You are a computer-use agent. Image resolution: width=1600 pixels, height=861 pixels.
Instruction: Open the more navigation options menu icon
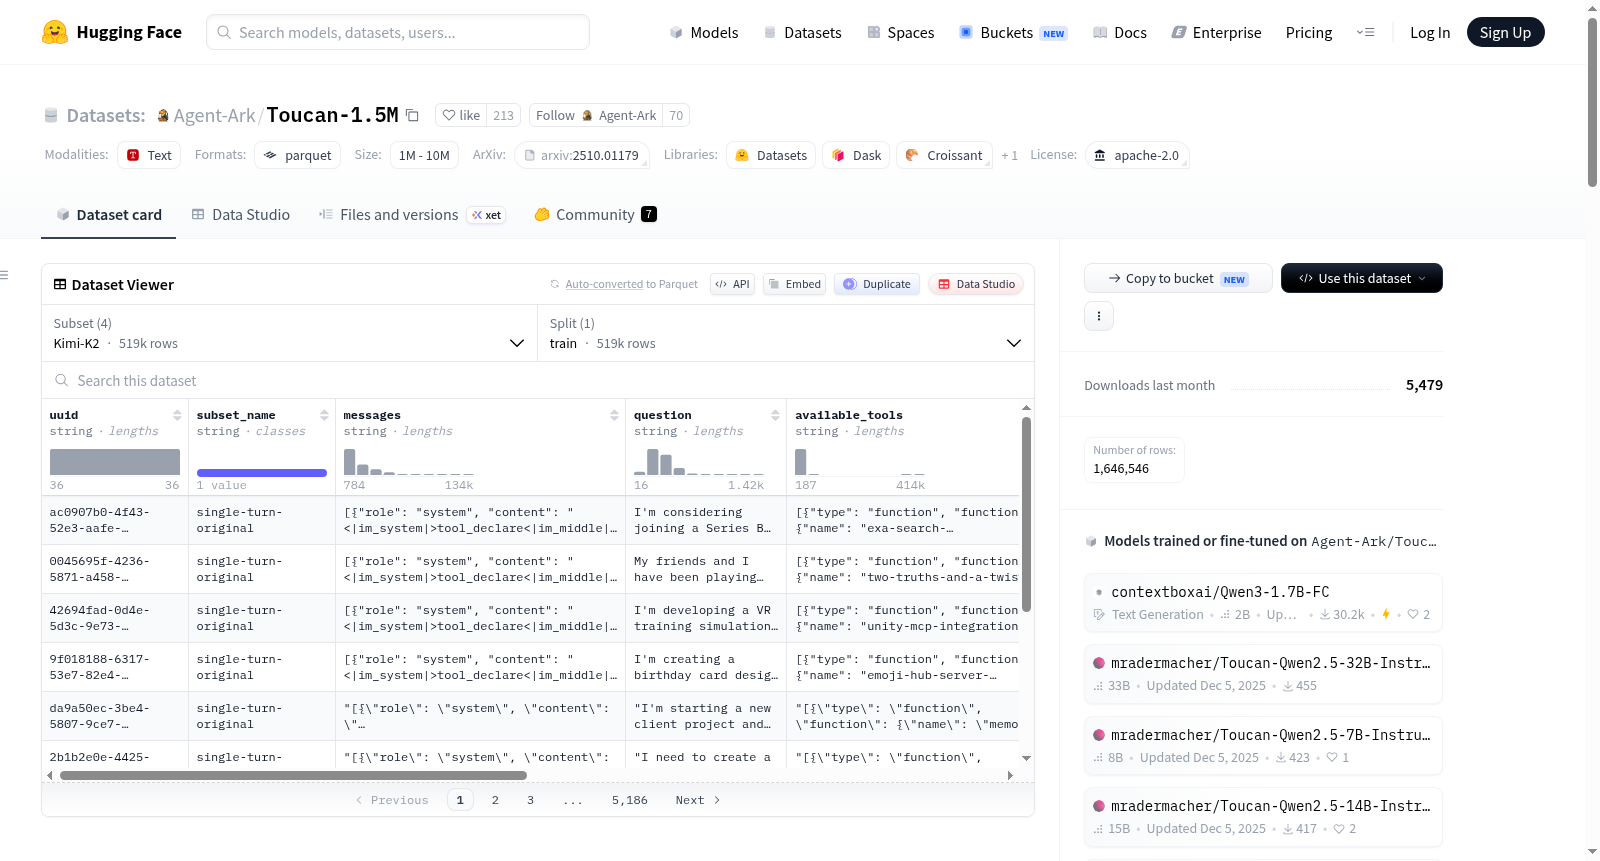(1365, 32)
